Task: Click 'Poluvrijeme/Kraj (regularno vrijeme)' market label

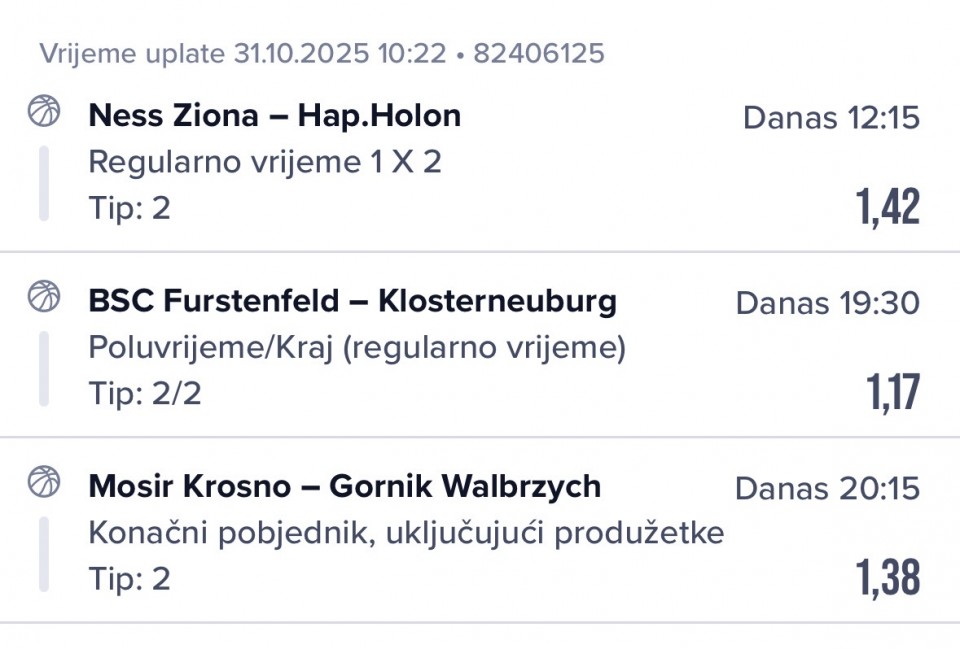Action: click(357, 347)
